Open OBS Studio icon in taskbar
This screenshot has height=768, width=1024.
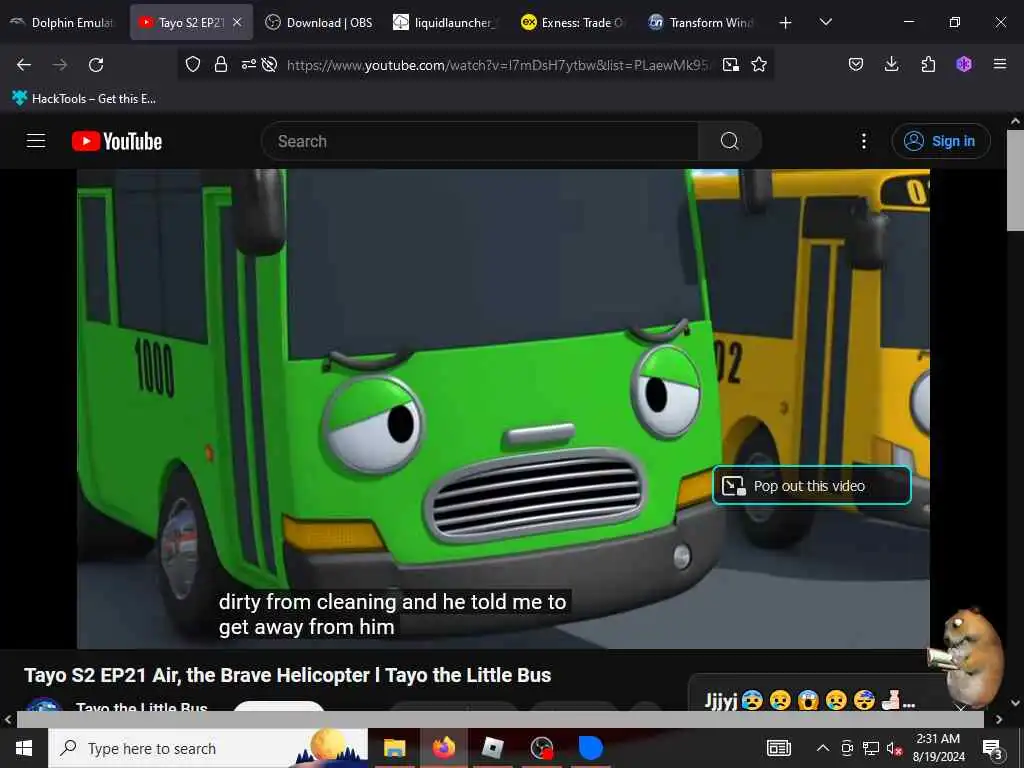(541, 748)
